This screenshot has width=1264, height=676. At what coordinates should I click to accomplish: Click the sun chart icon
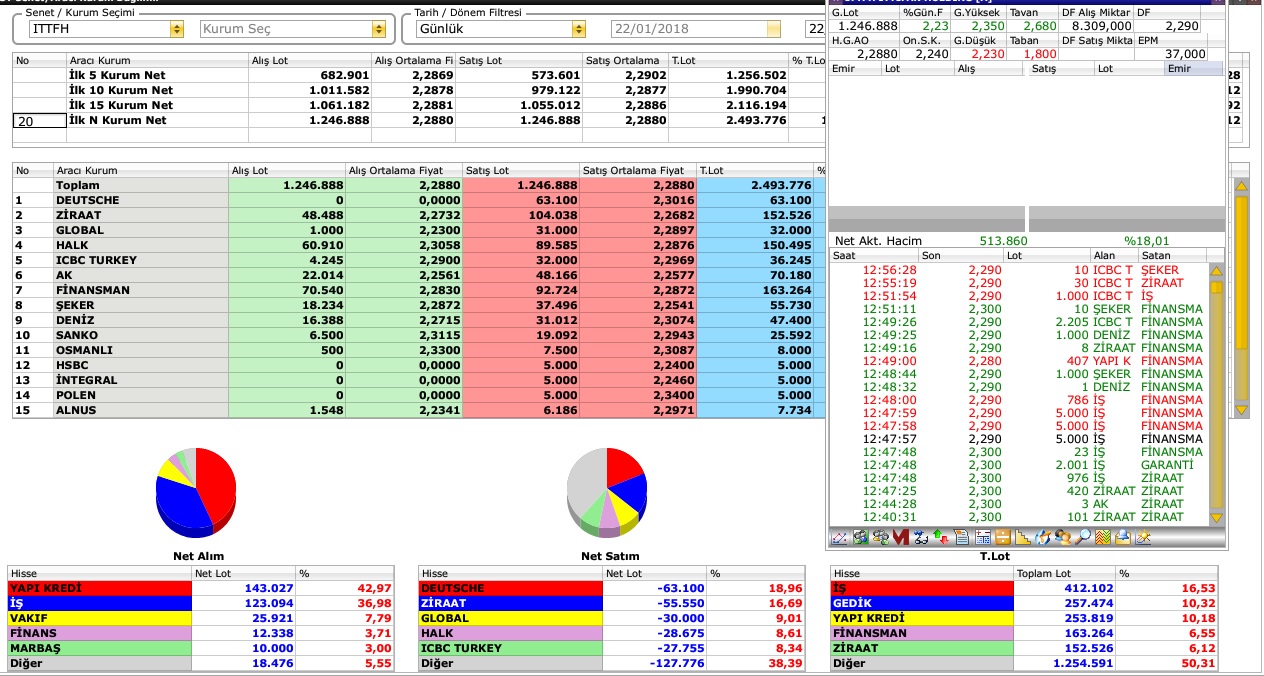pos(1143,538)
